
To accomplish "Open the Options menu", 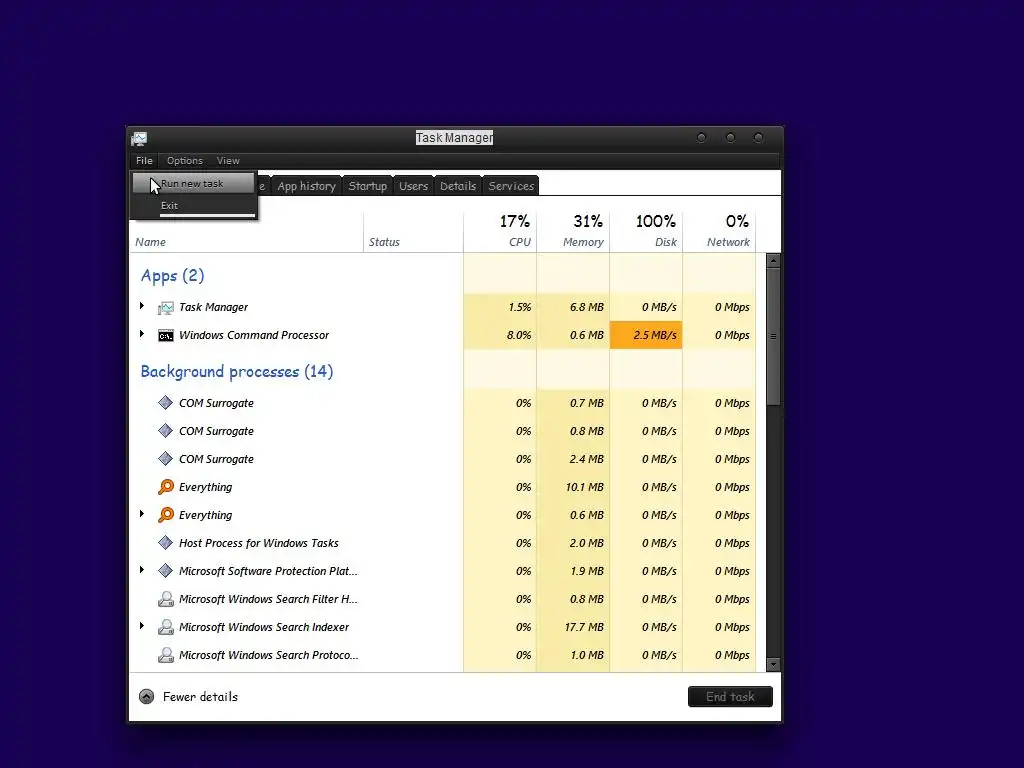I will [185, 161].
